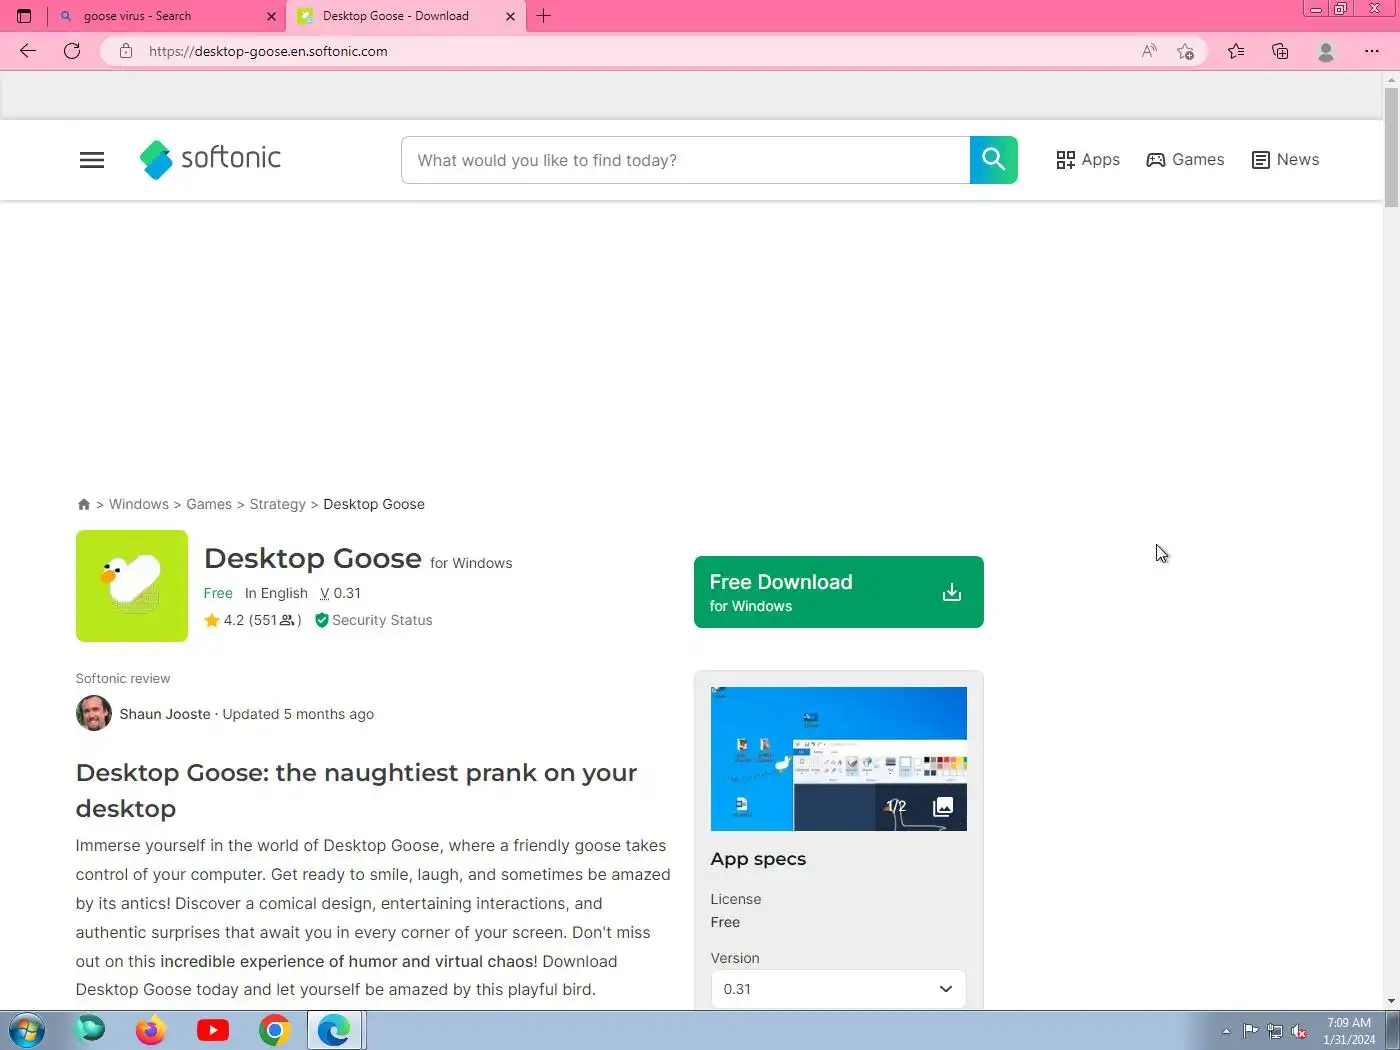Expand the version 0.31 dropdown
Image resolution: width=1400 pixels, height=1050 pixels.
click(x=839, y=989)
